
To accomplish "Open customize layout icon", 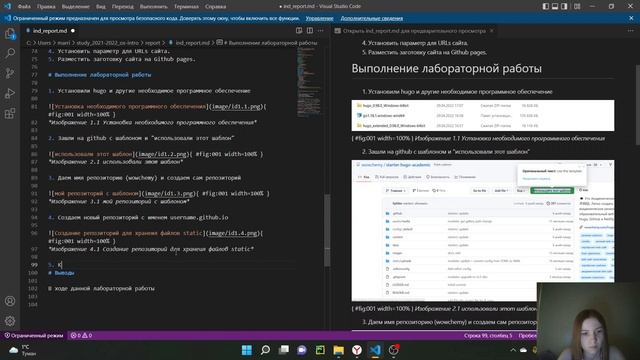I will 577,7.
